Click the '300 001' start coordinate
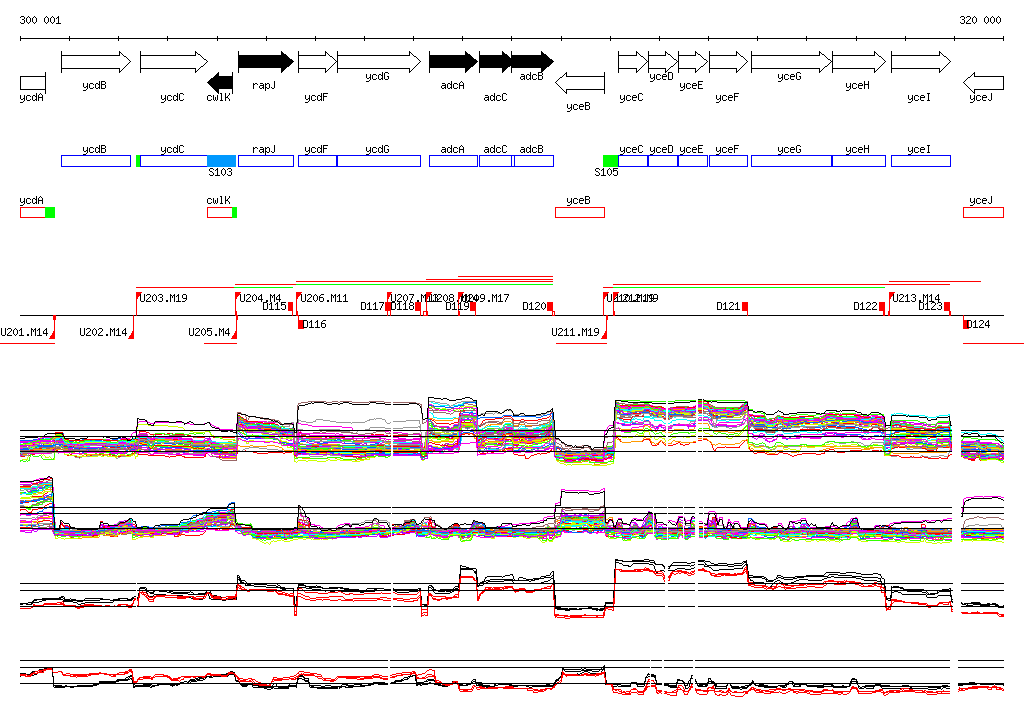1024x714 pixels. tap(40, 20)
